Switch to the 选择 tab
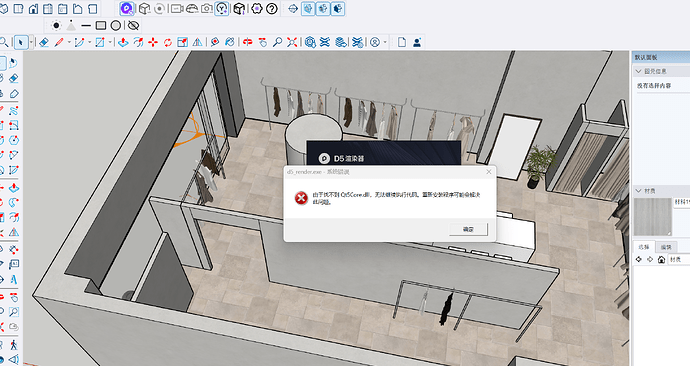This screenshot has height=366, width=690. tap(644, 247)
